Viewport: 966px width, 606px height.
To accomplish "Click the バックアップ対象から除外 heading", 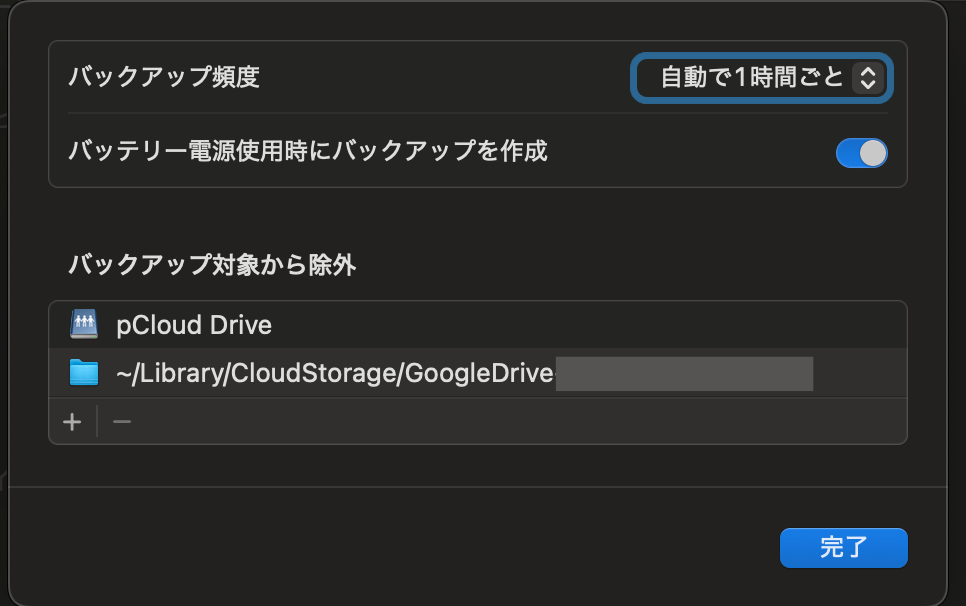I will [212, 265].
